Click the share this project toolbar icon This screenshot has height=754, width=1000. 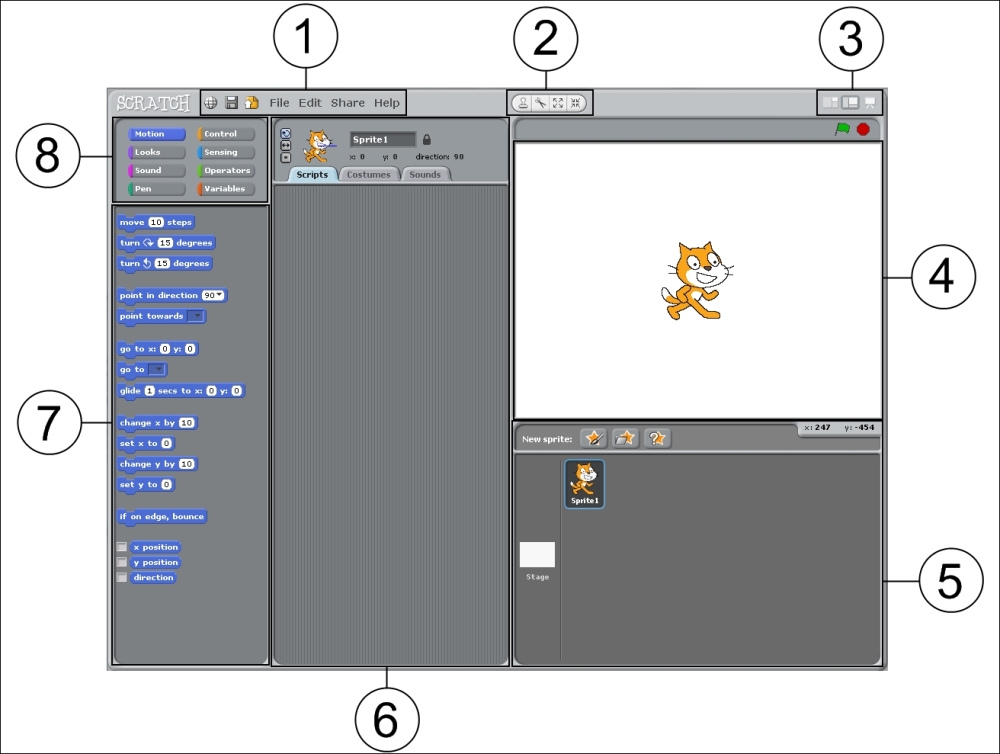coord(252,103)
